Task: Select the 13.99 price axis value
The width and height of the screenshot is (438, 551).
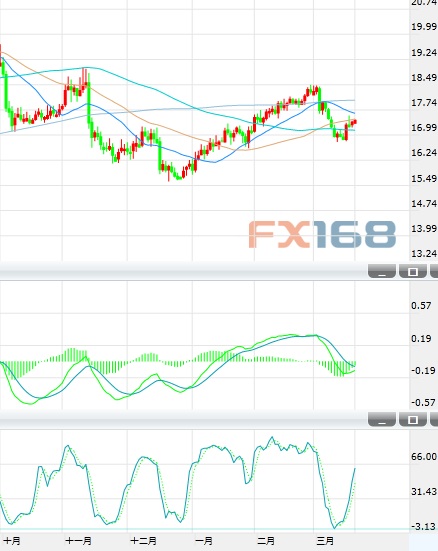Action: (x=424, y=229)
